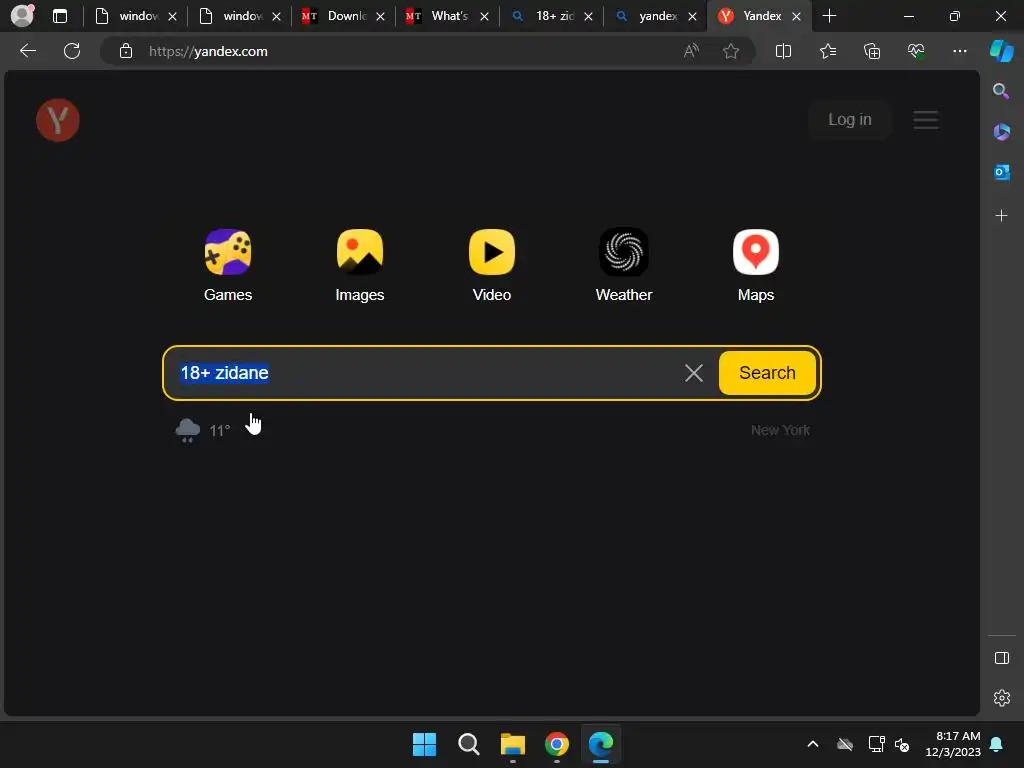Refresh the current page
Viewport: 1024px width, 768px height.
point(72,51)
